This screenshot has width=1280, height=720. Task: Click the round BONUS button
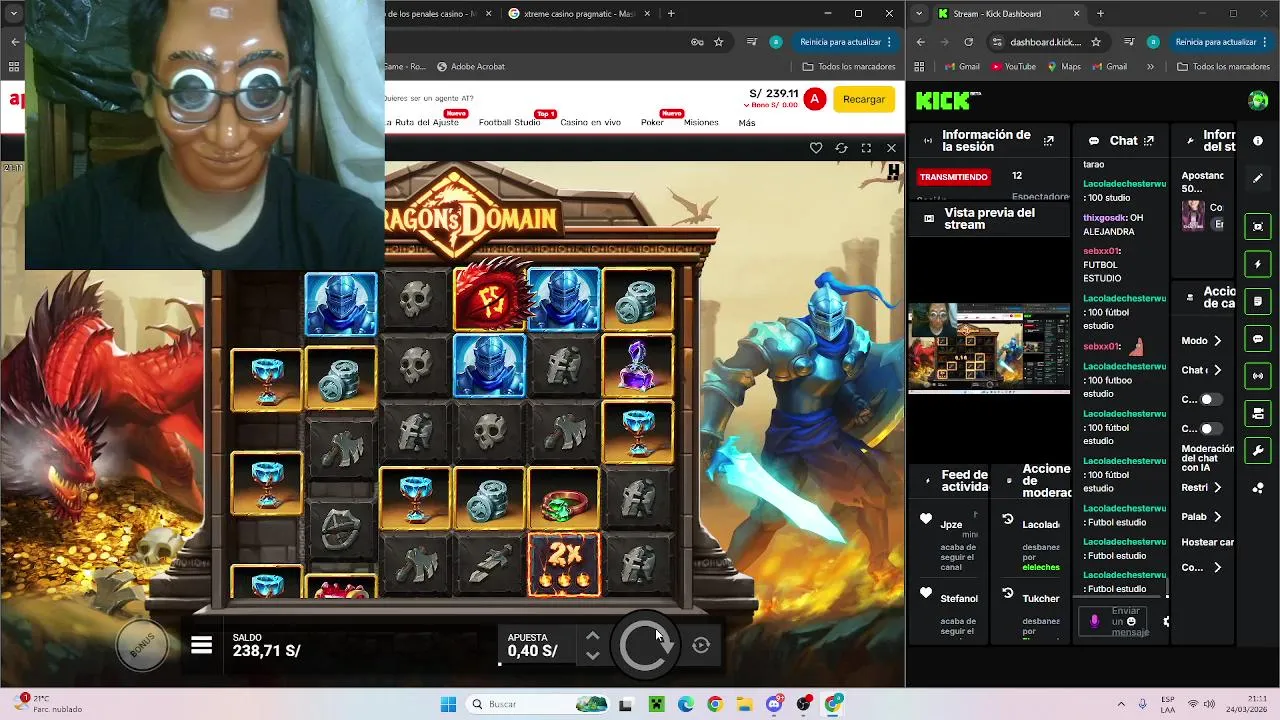142,644
